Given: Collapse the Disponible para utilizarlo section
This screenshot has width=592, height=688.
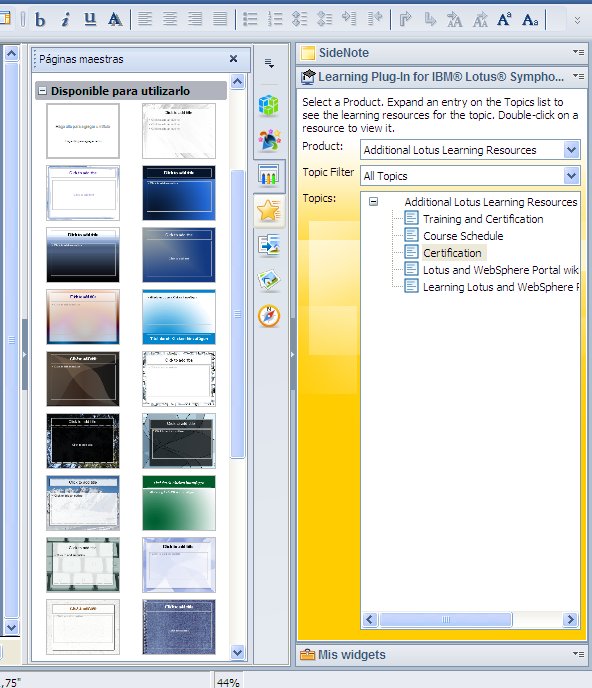Looking at the screenshot, I should point(43,91).
